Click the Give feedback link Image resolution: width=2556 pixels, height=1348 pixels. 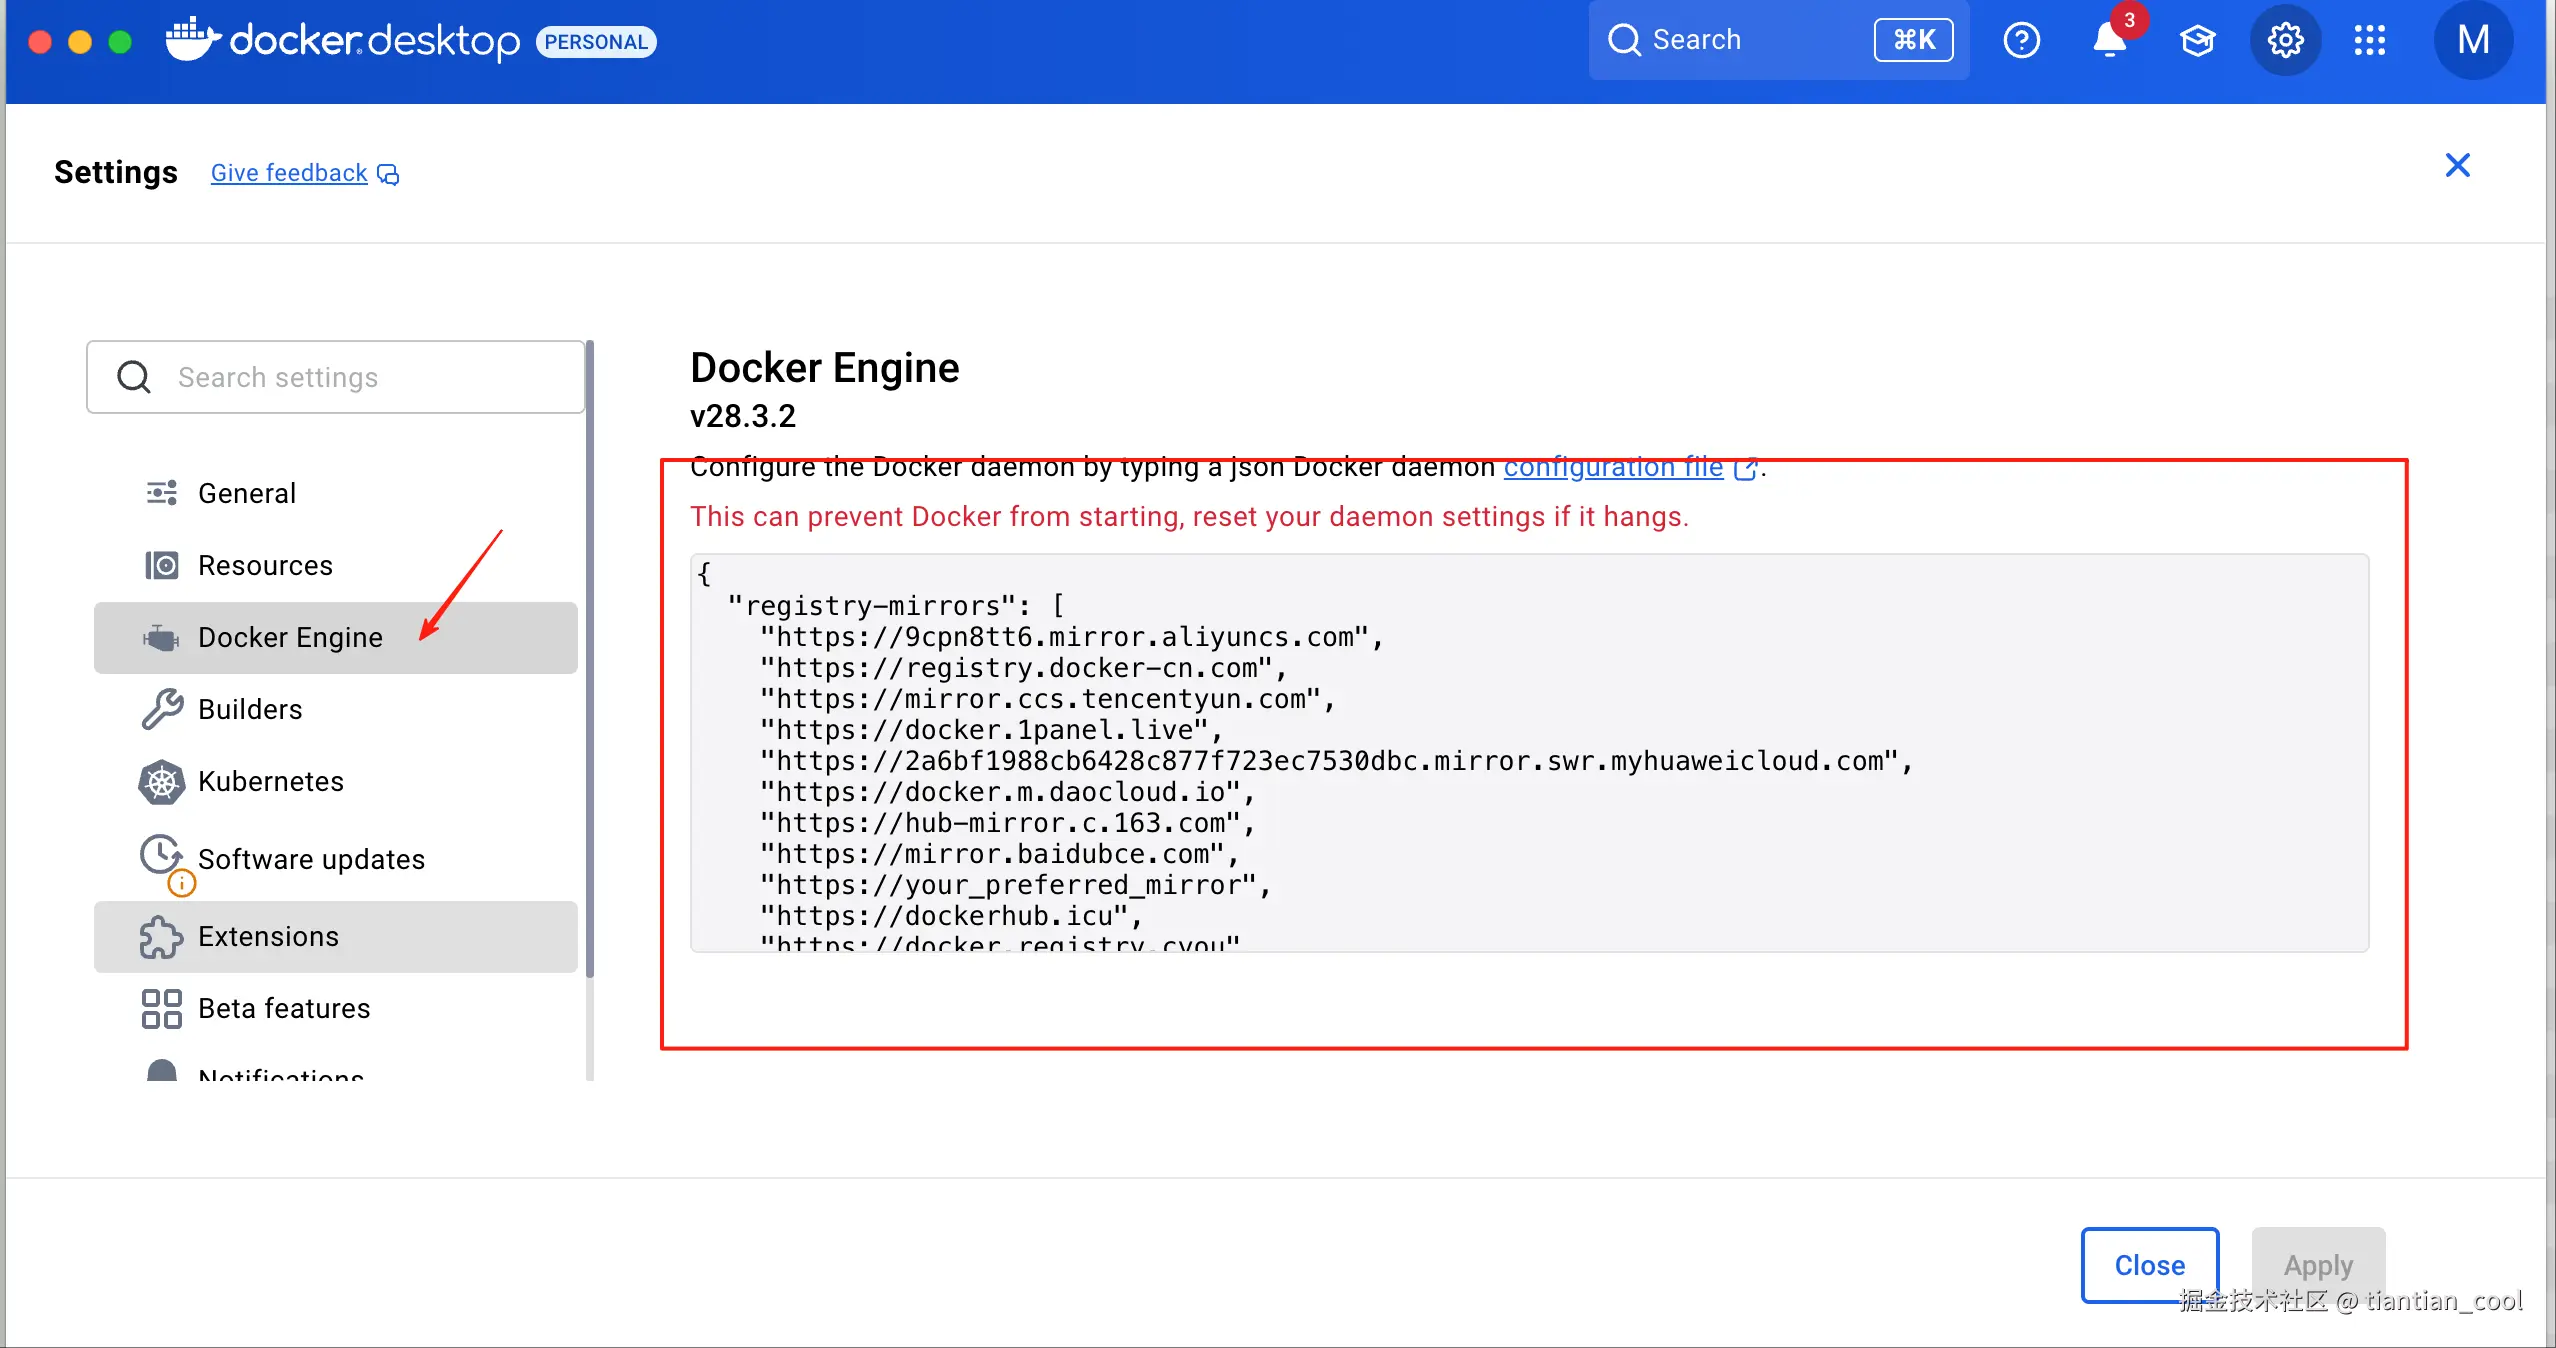(289, 173)
